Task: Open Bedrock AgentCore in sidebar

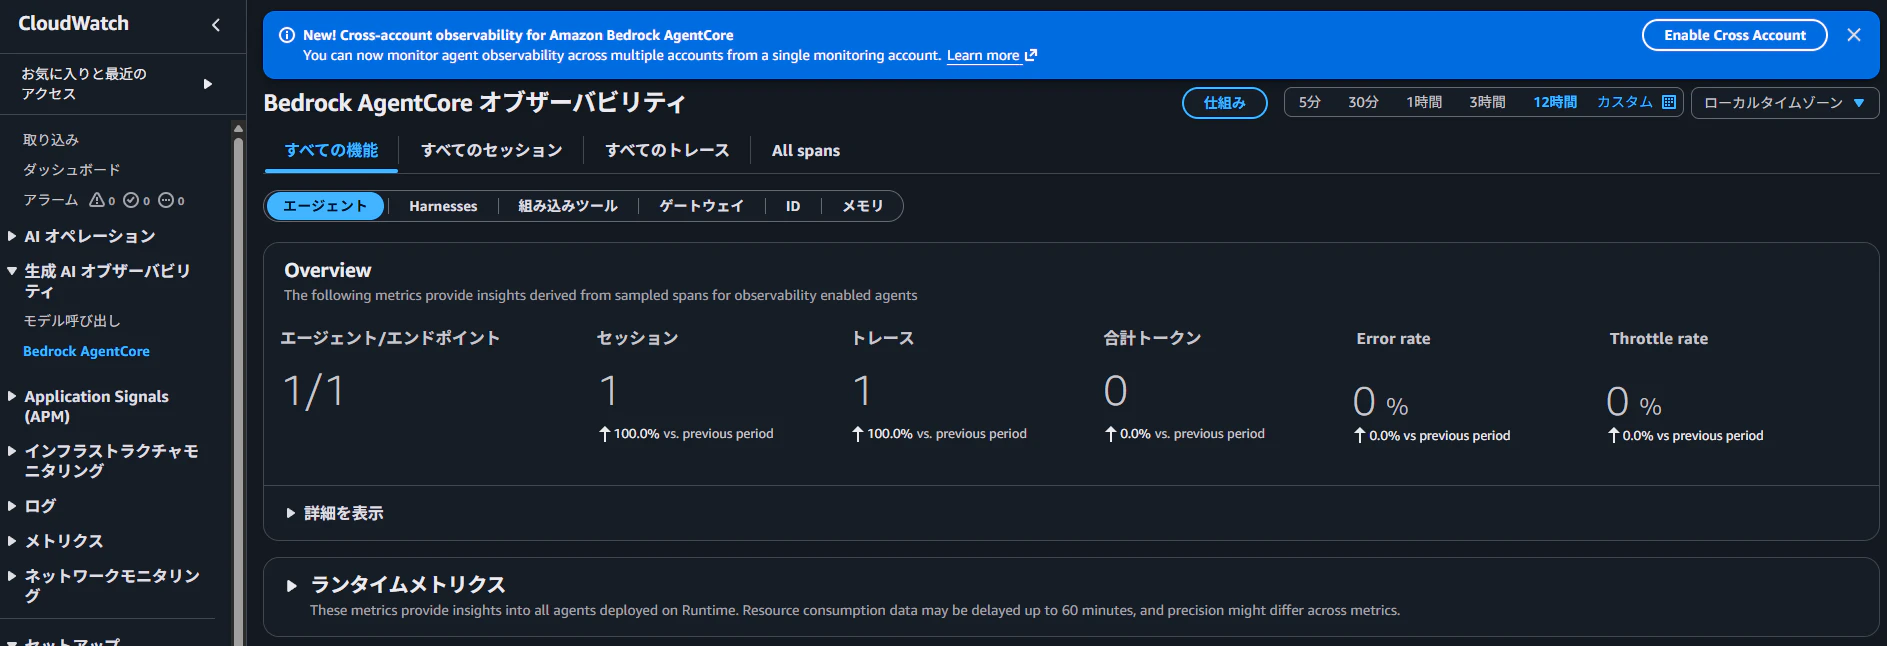Action: pos(86,351)
